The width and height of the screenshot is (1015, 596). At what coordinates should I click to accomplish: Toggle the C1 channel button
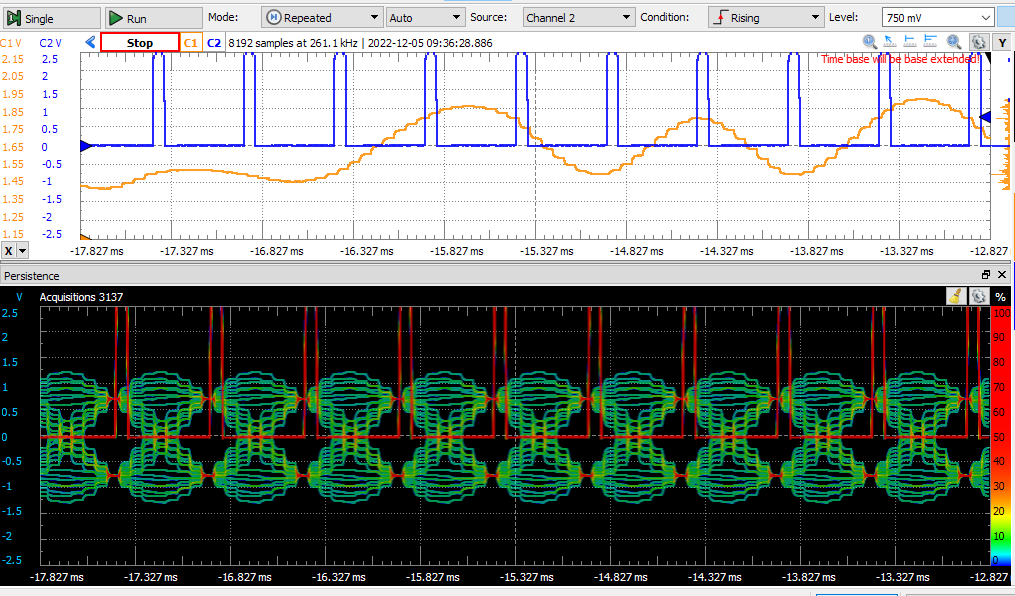tap(190, 43)
